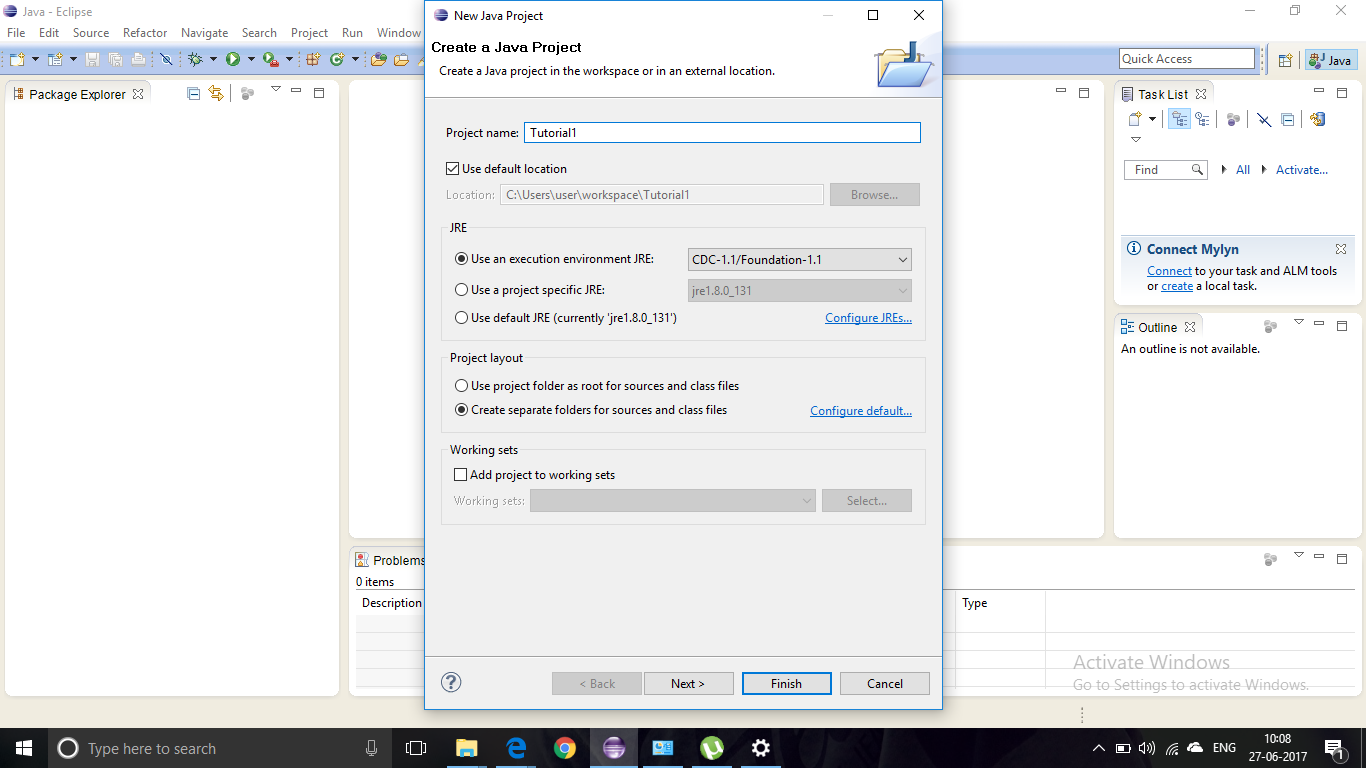Open the CDC-1.1/Foundation-1.1 environment dropdown
The width and height of the screenshot is (1366, 768).
point(800,260)
